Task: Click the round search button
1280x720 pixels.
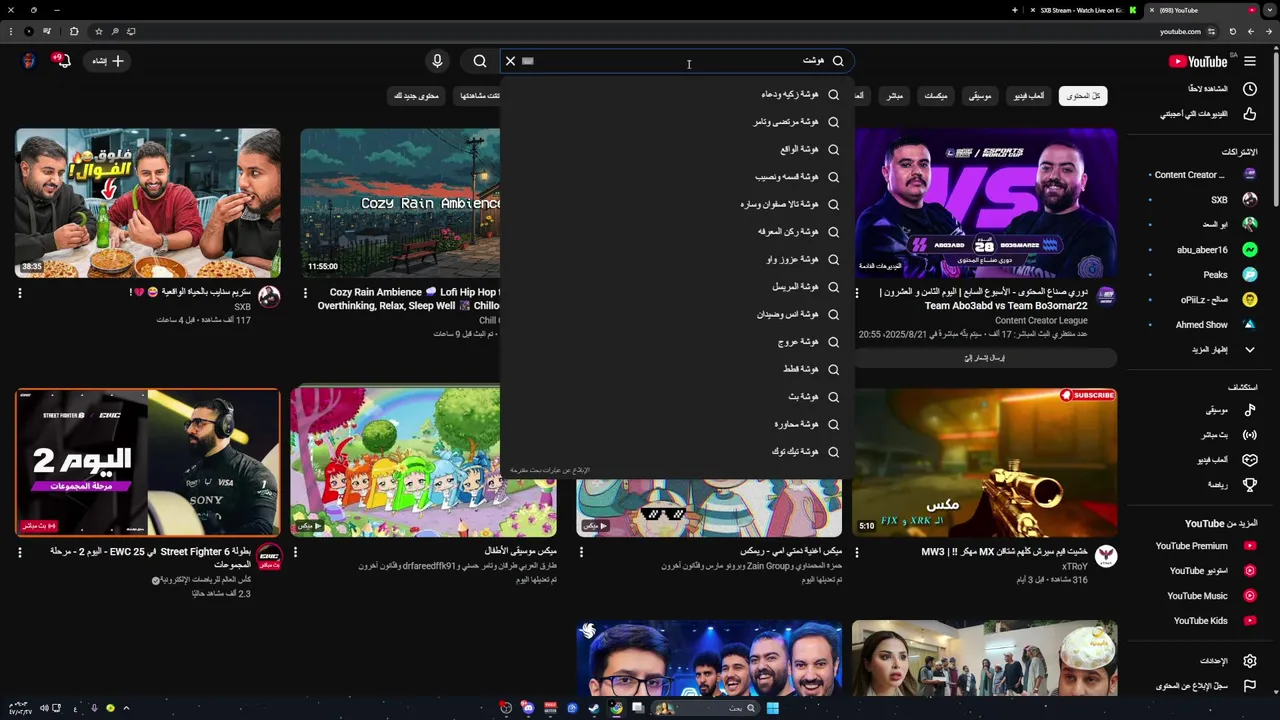Action: [x=480, y=61]
